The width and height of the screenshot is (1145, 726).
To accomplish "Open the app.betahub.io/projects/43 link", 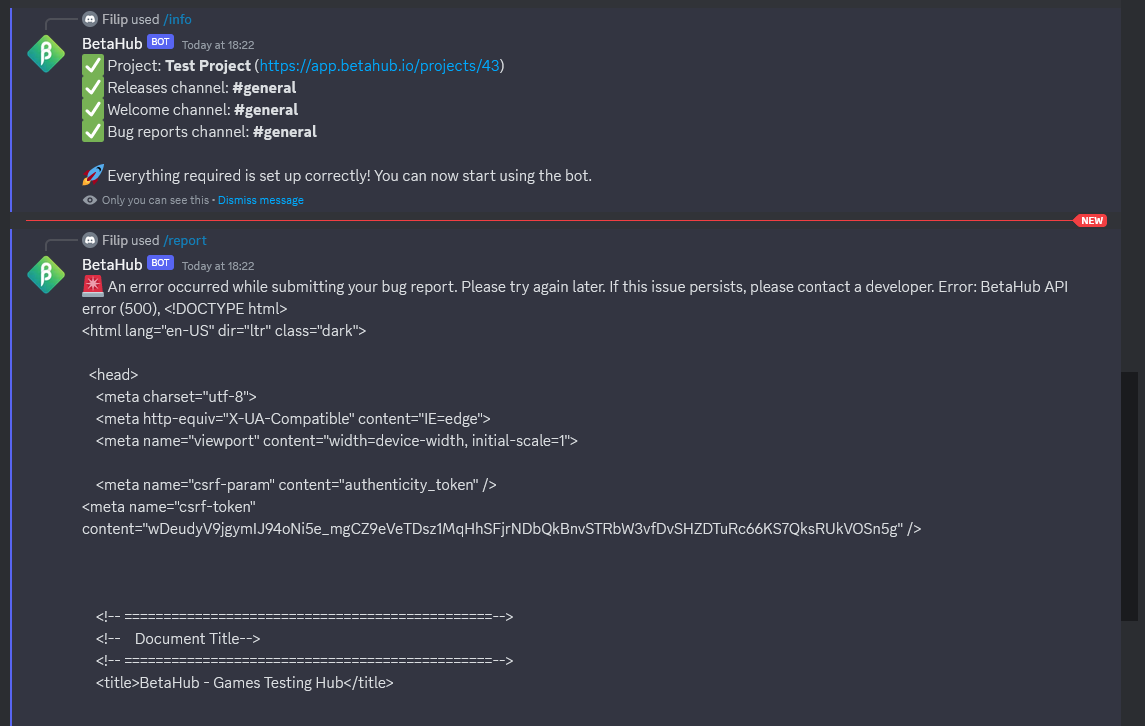I will (380, 66).
